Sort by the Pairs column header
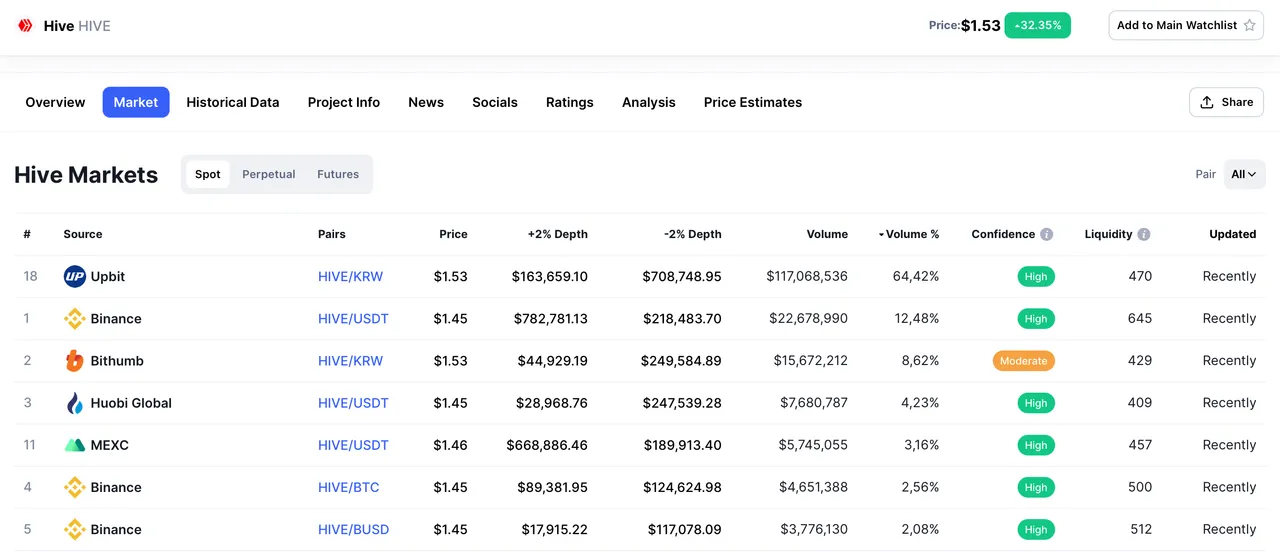1280x552 pixels. point(332,234)
